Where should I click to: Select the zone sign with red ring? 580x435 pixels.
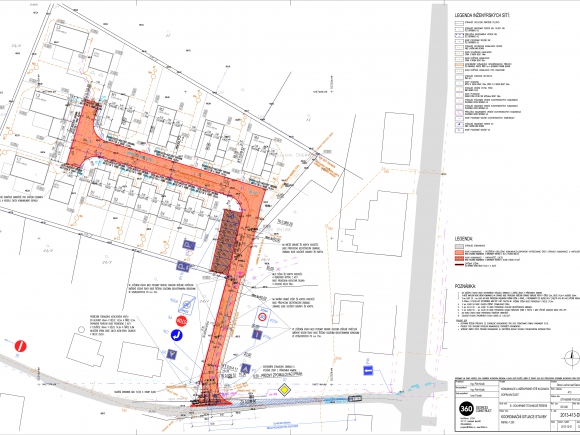click(263, 317)
